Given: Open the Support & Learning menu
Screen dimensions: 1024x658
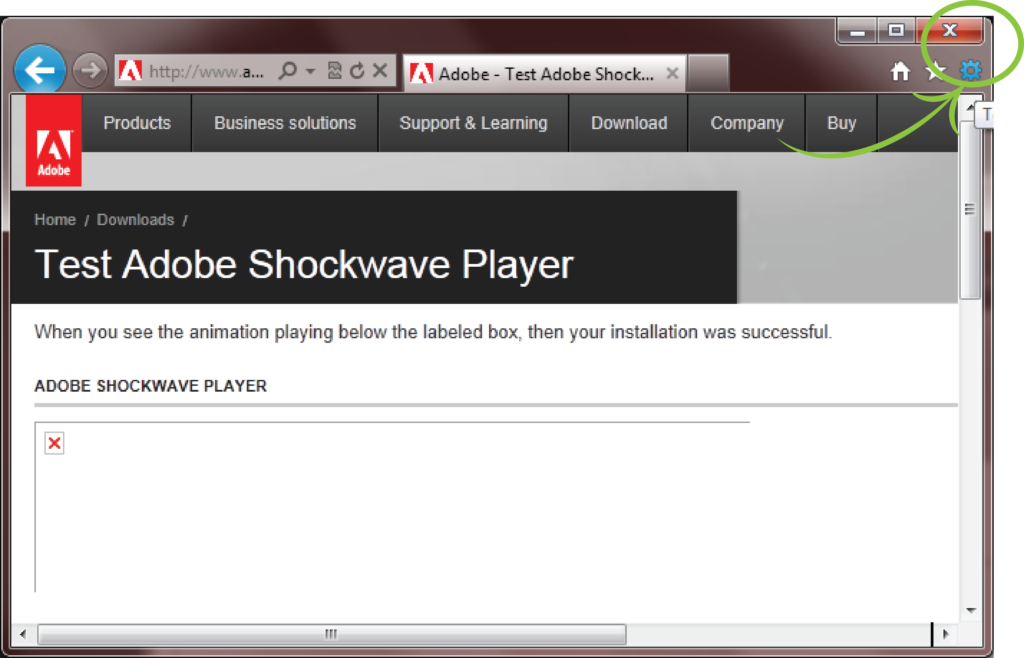Looking at the screenshot, I should (x=473, y=122).
